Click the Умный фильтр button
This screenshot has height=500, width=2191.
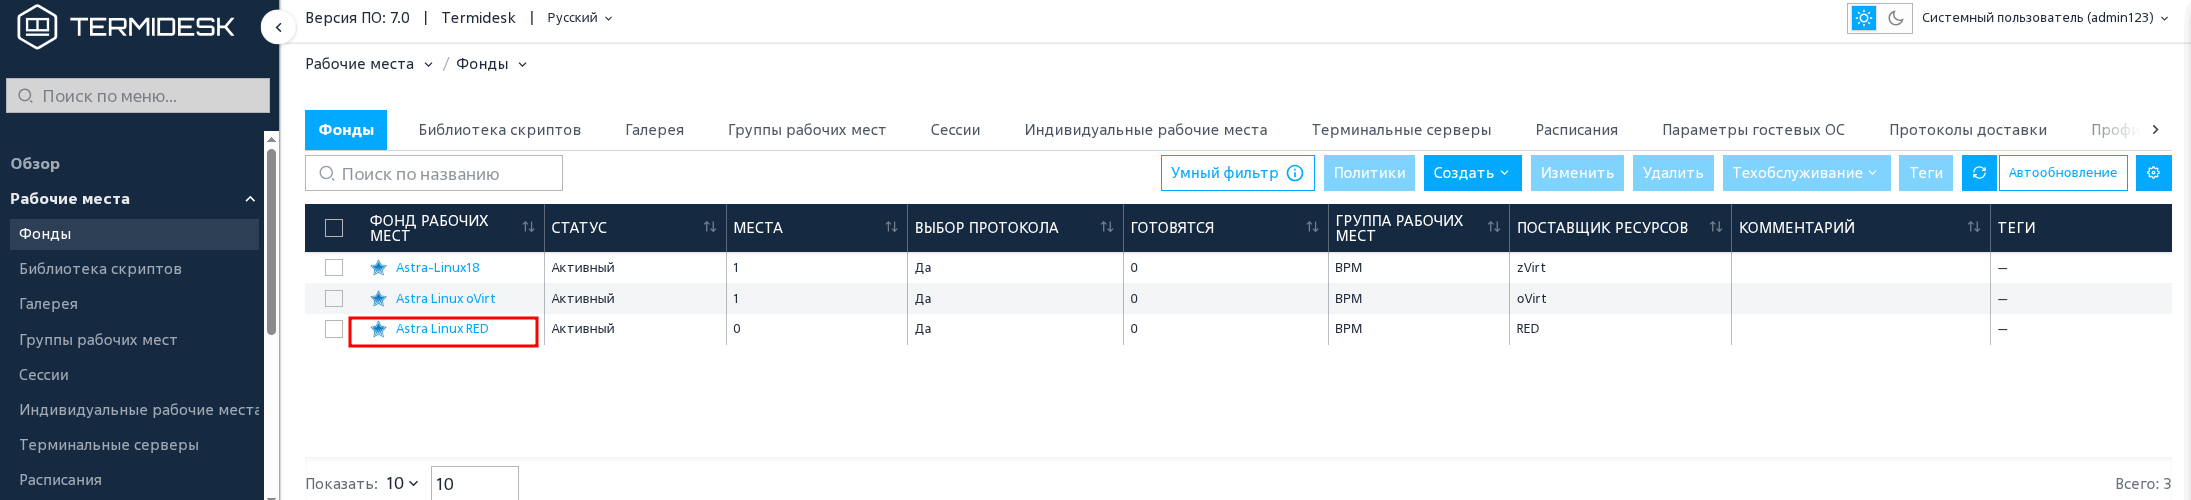click(x=1238, y=173)
